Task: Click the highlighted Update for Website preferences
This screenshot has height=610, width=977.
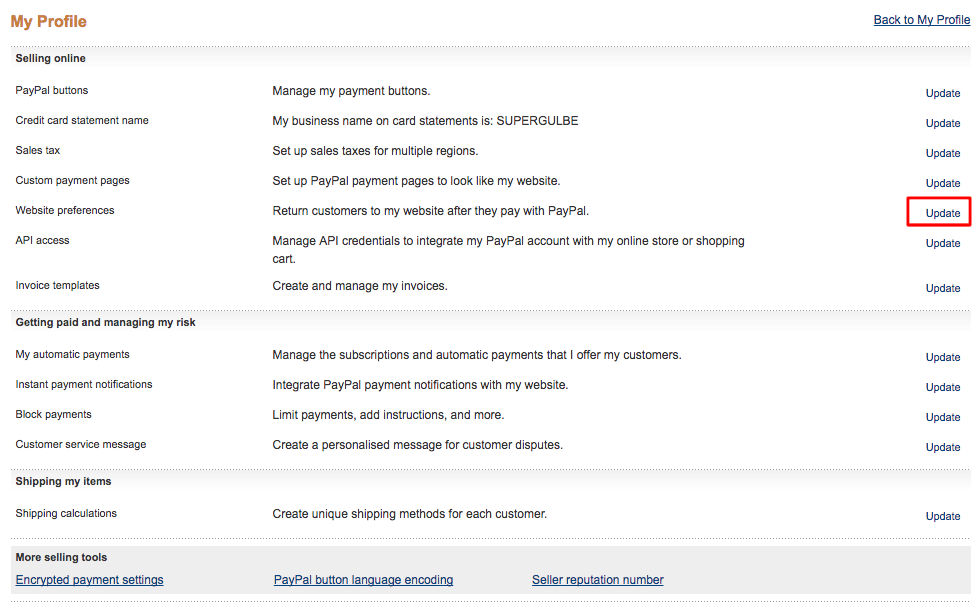Action: [943, 213]
